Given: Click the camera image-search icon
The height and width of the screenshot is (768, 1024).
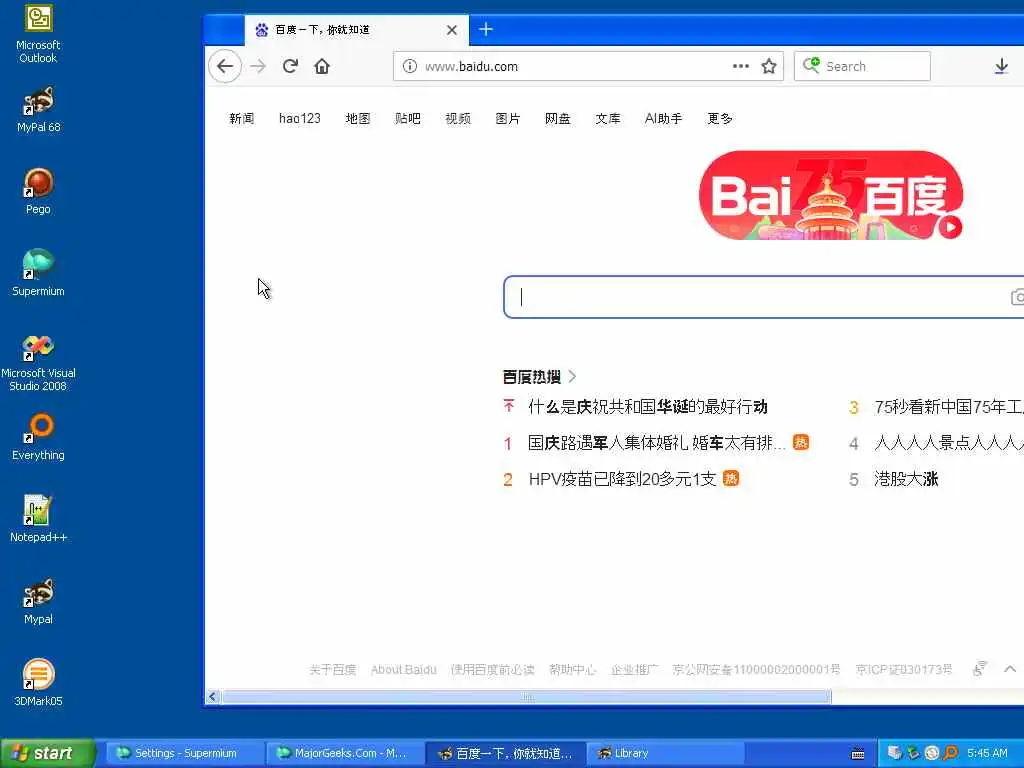Looking at the screenshot, I should 1017,297.
